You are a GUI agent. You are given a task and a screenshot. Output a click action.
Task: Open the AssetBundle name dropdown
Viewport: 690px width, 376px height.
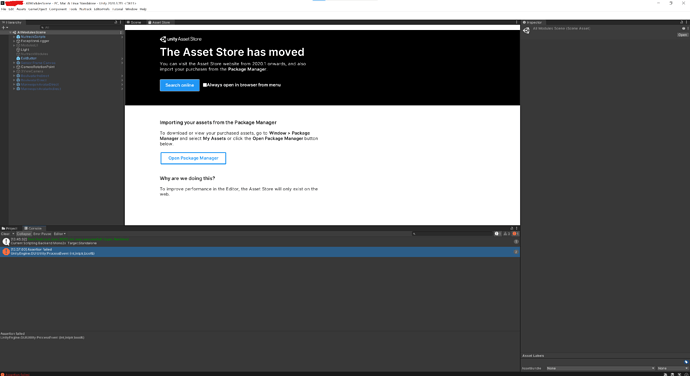click(601, 368)
